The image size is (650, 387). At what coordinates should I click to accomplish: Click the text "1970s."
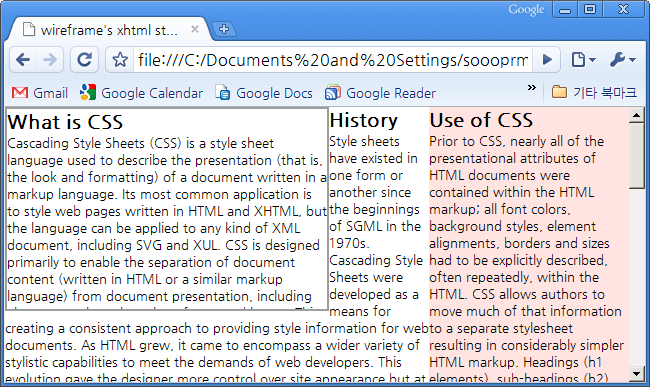point(349,244)
